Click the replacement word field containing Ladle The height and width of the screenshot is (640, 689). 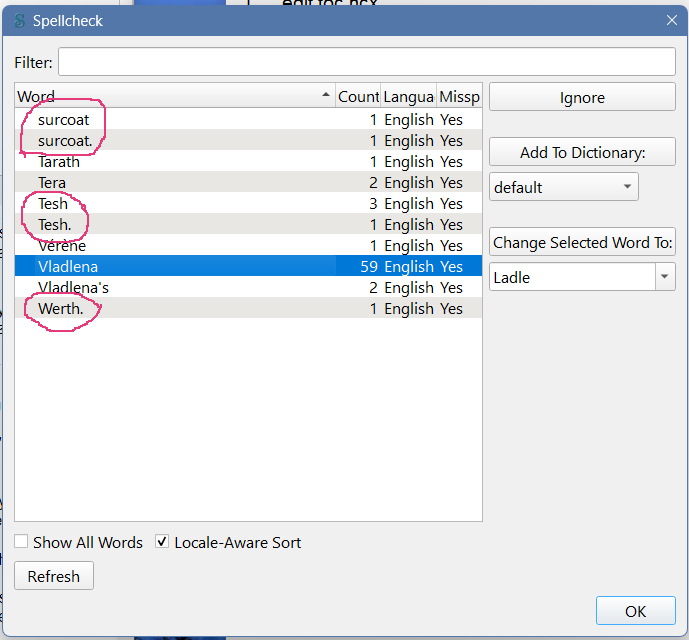[x=570, y=277]
